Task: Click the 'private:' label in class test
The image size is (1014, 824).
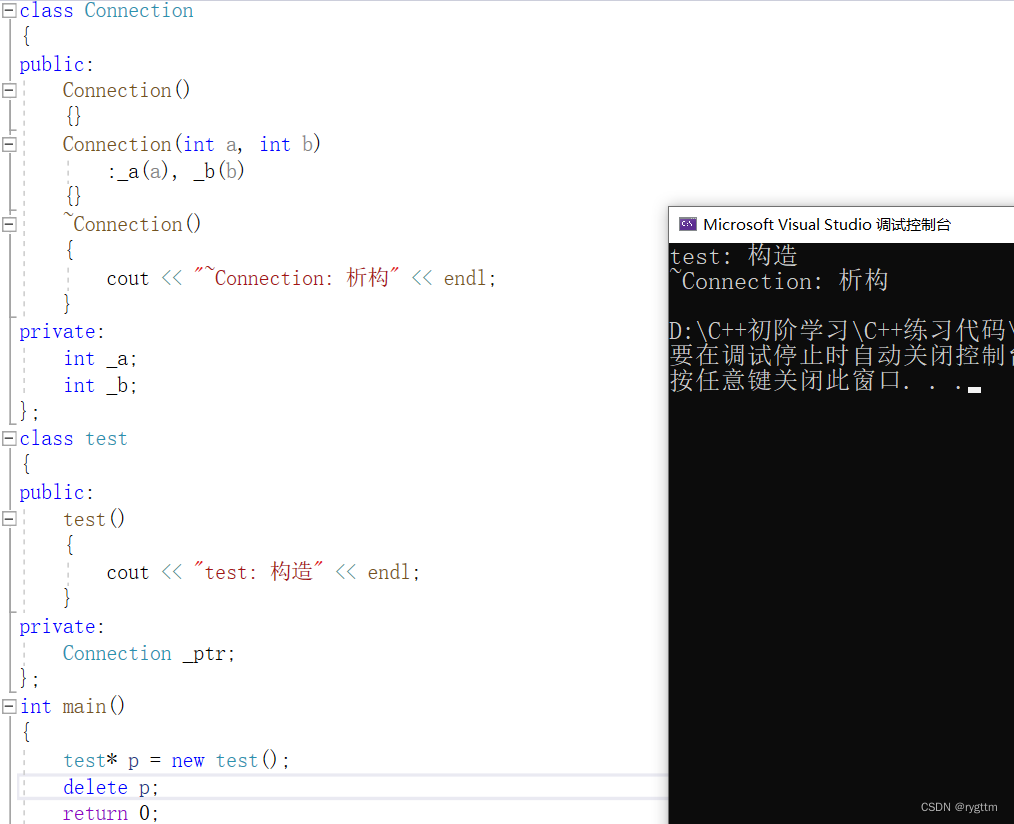Action: (x=61, y=627)
